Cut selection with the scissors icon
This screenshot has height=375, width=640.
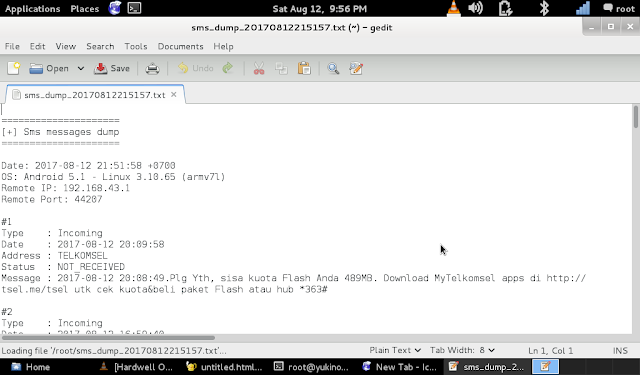[x=259, y=68]
